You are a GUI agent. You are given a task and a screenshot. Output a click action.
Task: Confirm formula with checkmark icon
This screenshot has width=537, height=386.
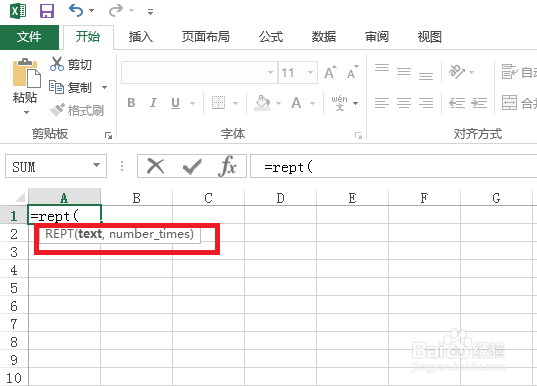(x=192, y=166)
